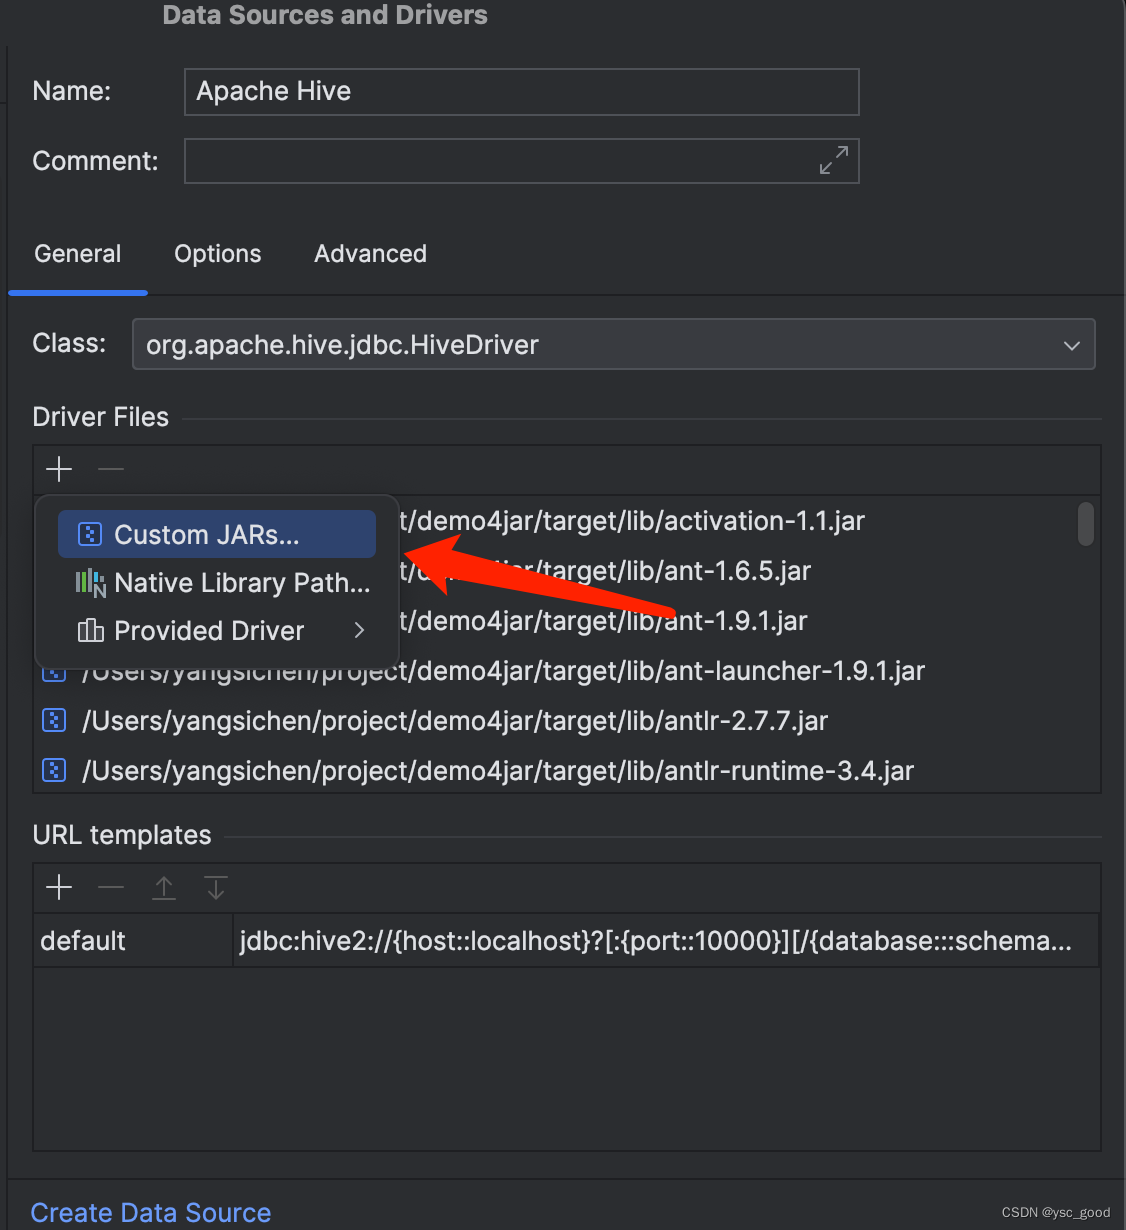Remove a URL template using minus icon
The width and height of the screenshot is (1126, 1230).
(110, 887)
